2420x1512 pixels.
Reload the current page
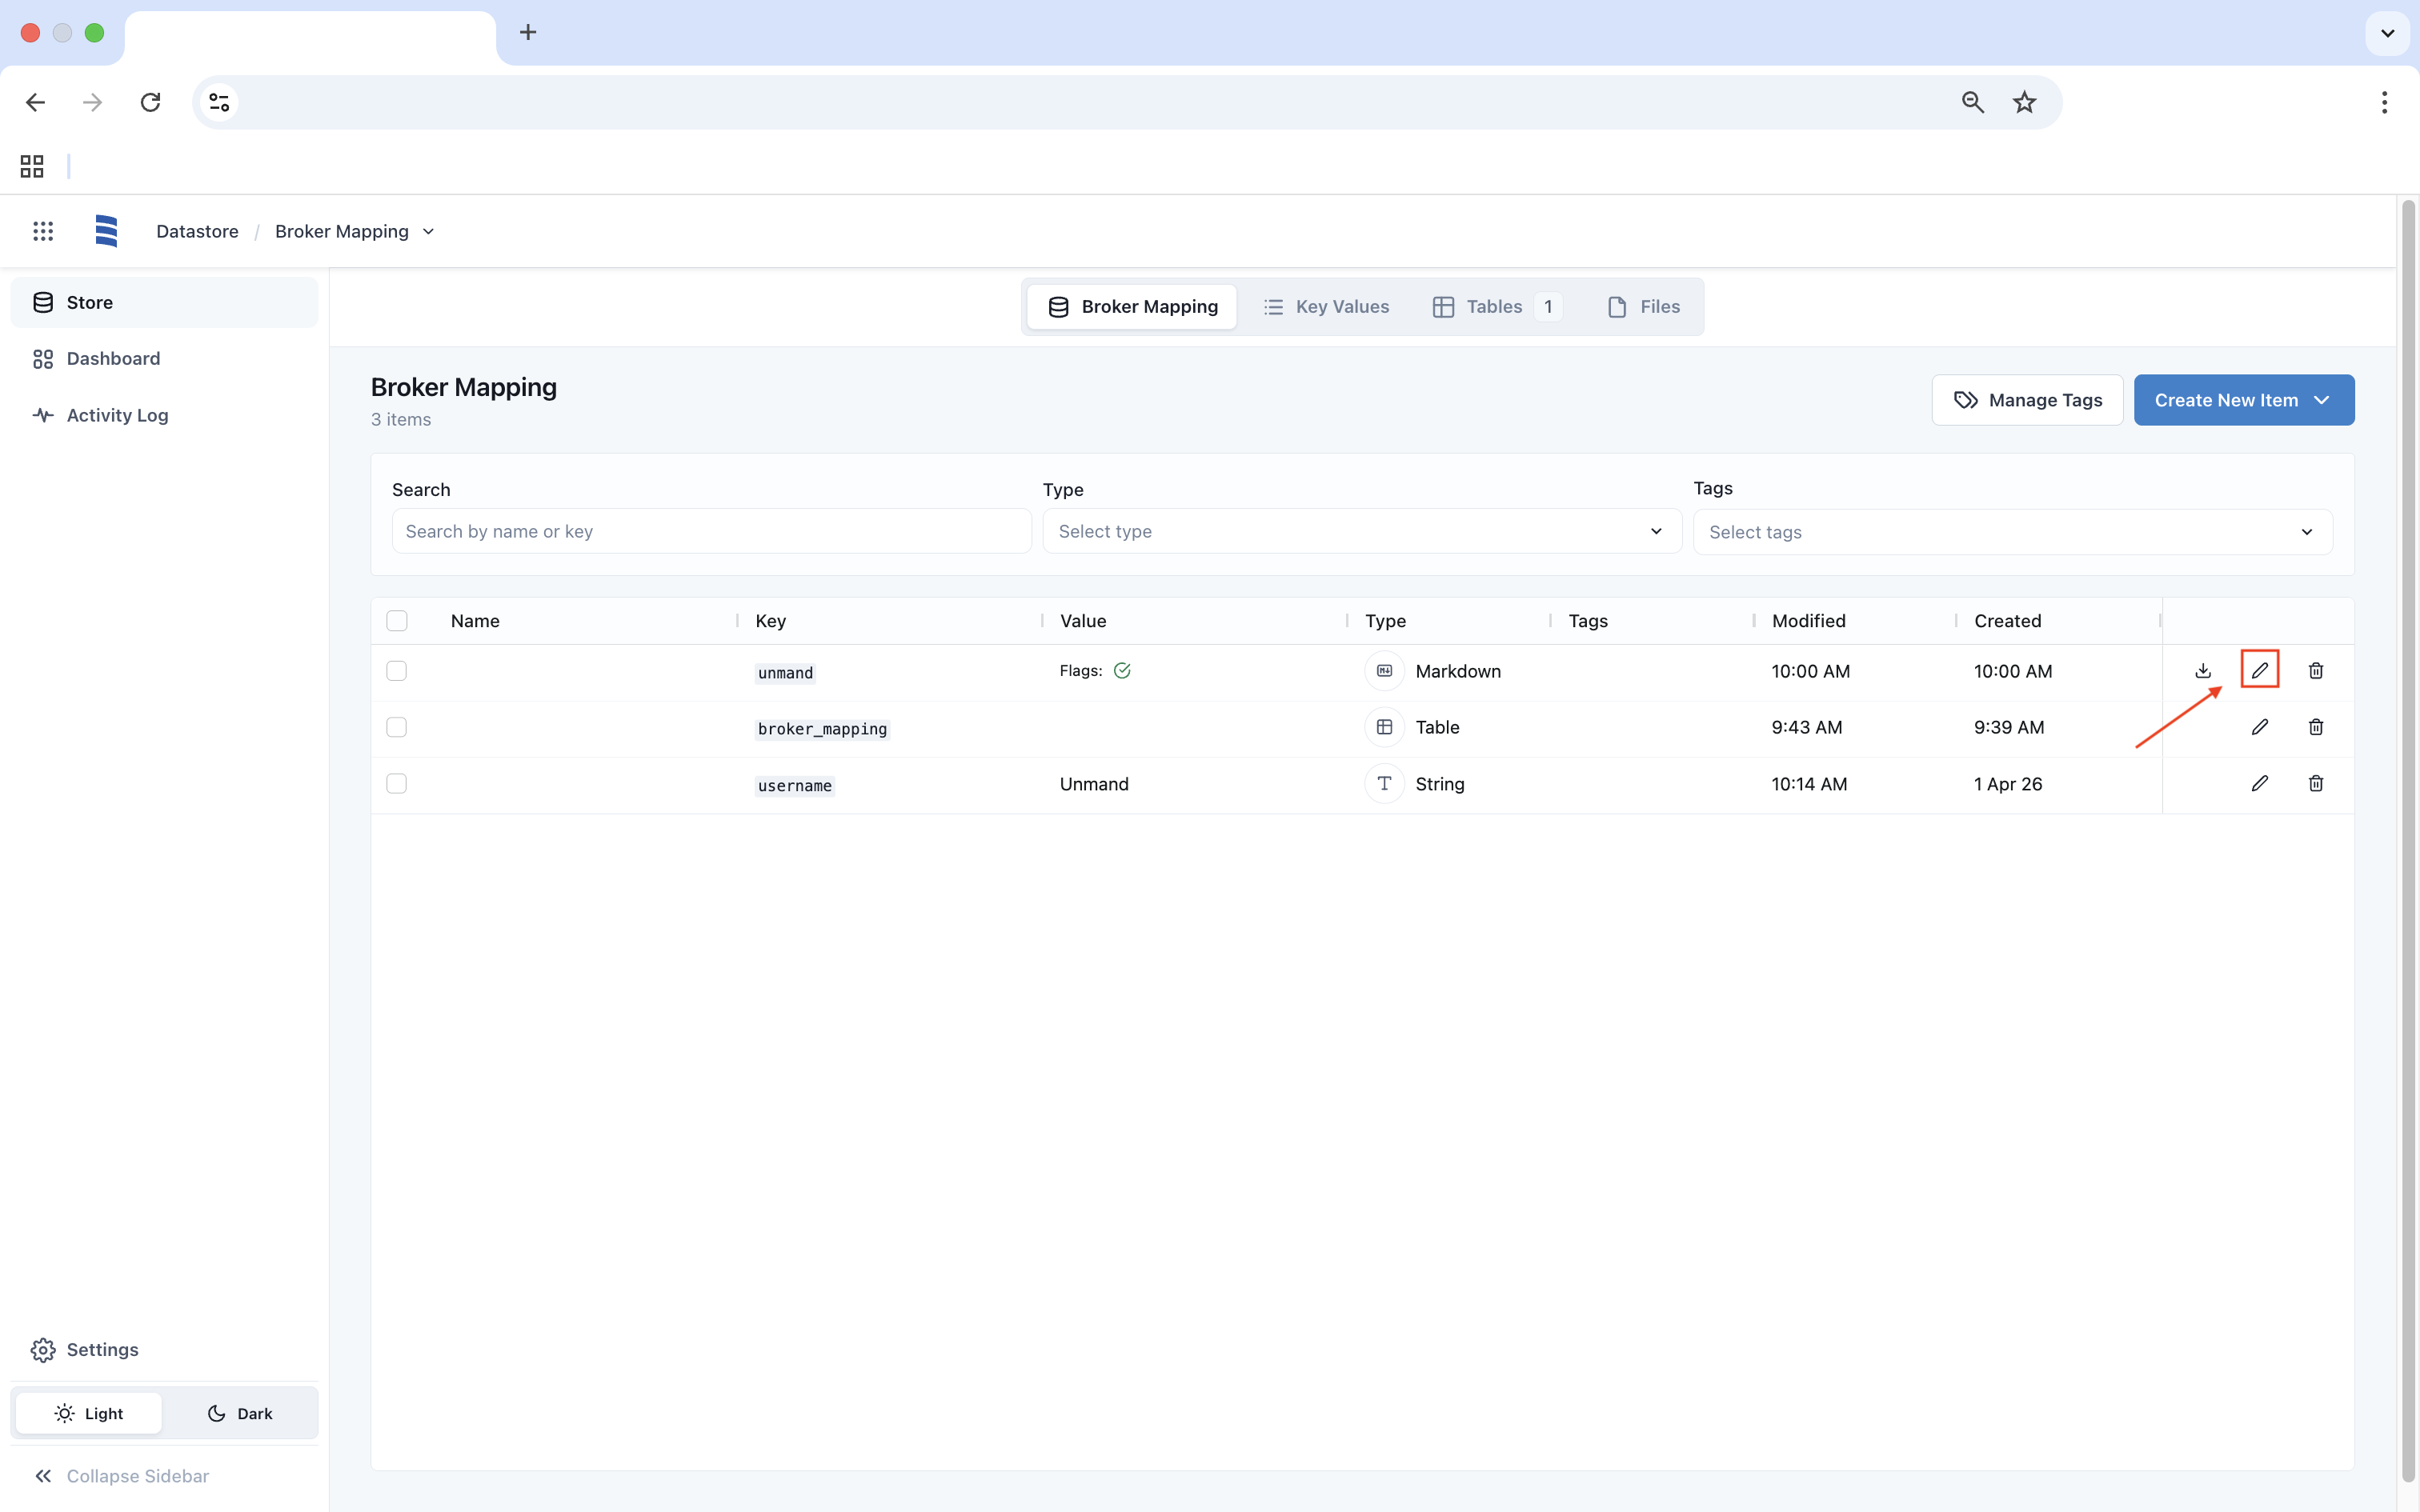tap(150, 102)
